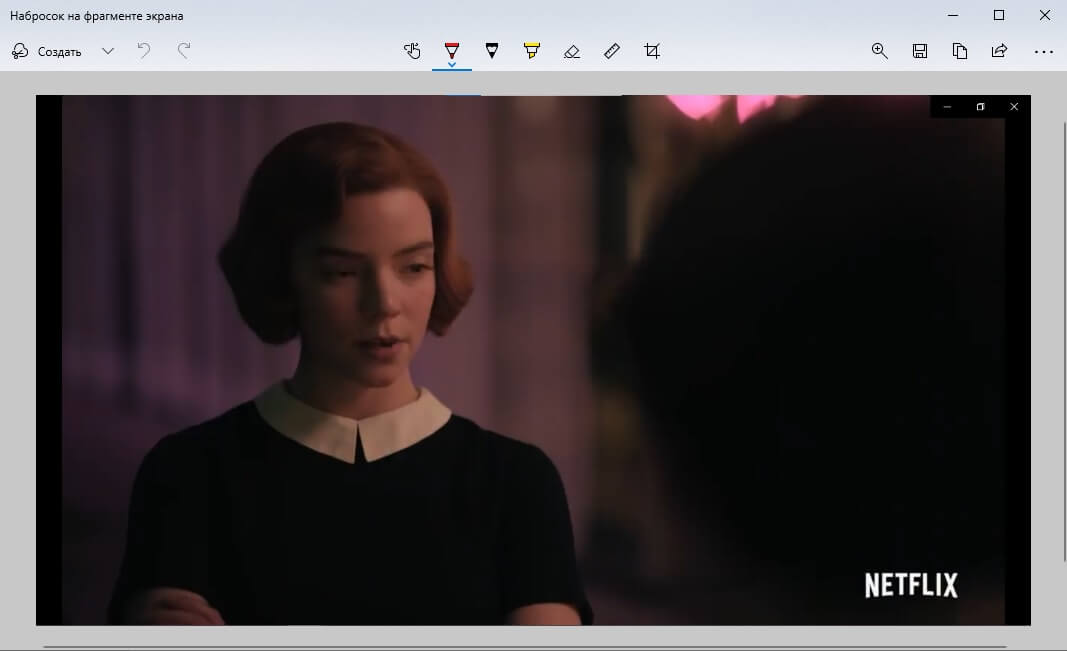Share the snip using share icon
The height and width of the screenshot is (651, 1067).
pos(999,51)
